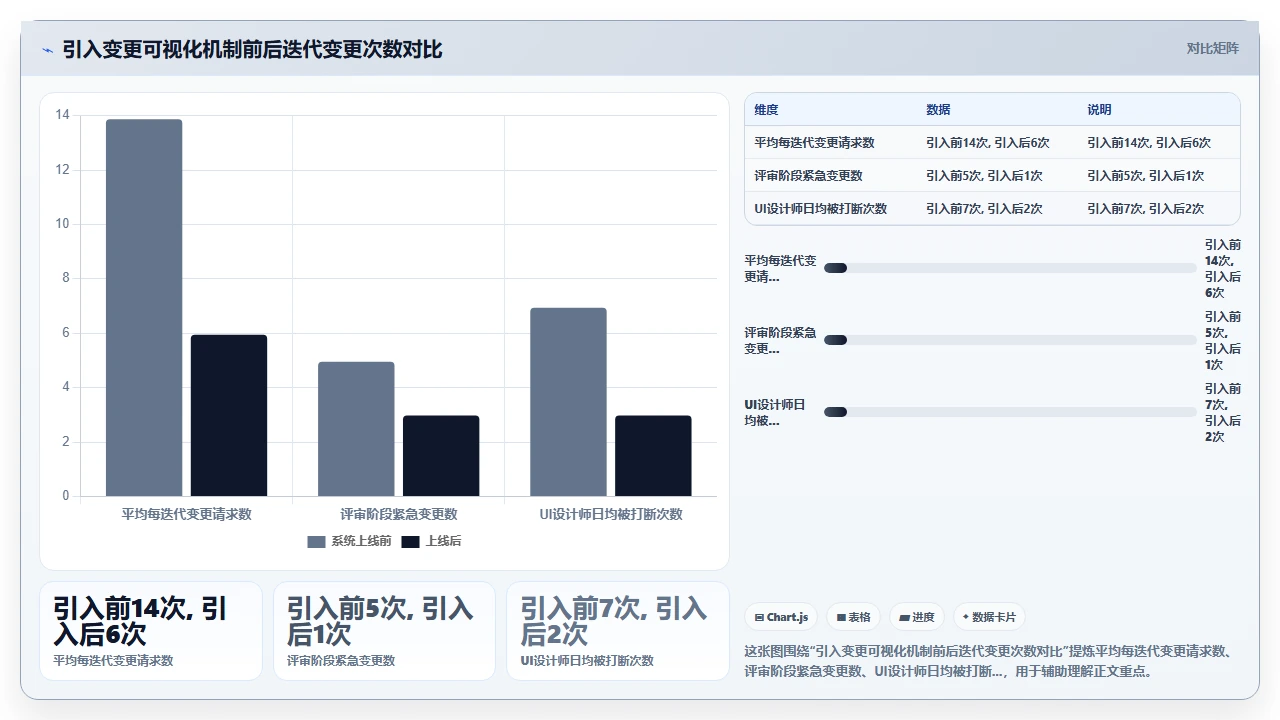Click 说明 cell 引入前7次, 引入后2次

pos(1145,209)
